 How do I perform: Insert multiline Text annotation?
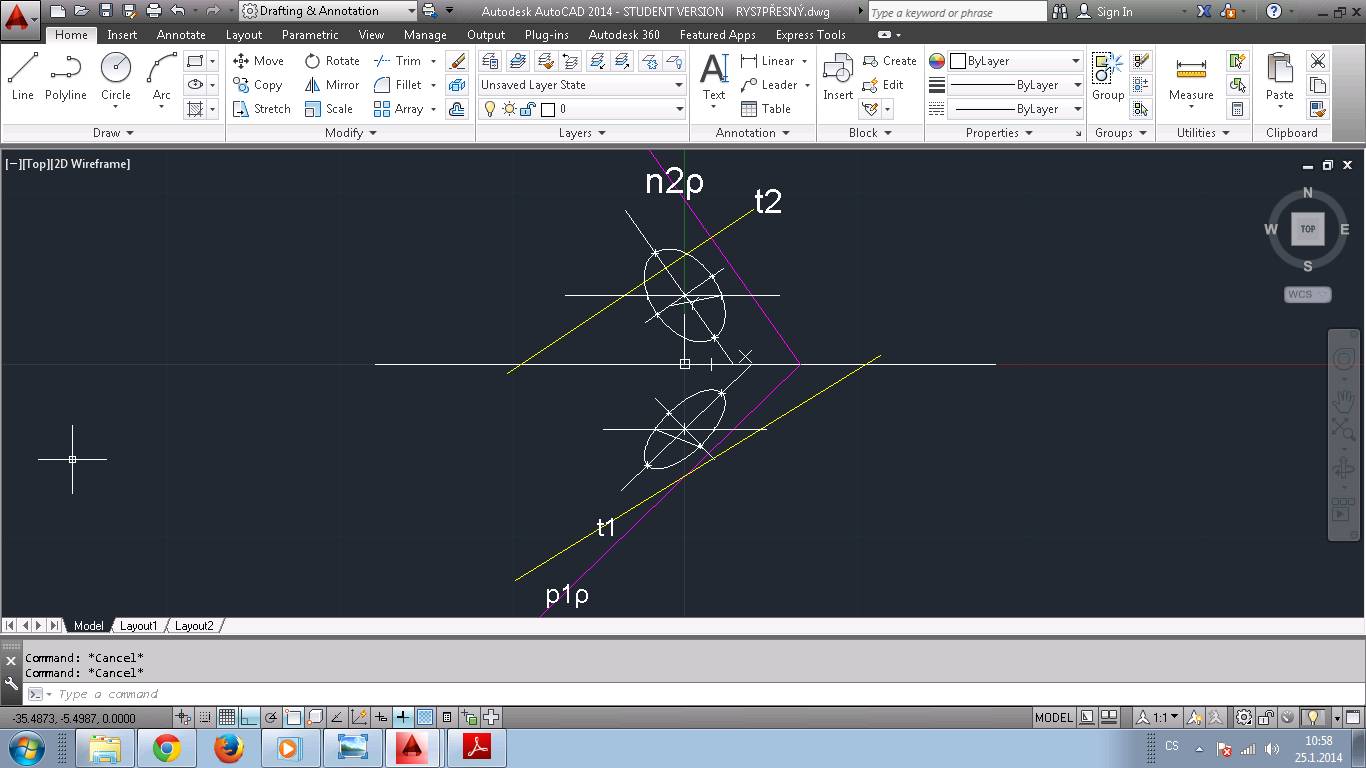click(x=714, y=77)
